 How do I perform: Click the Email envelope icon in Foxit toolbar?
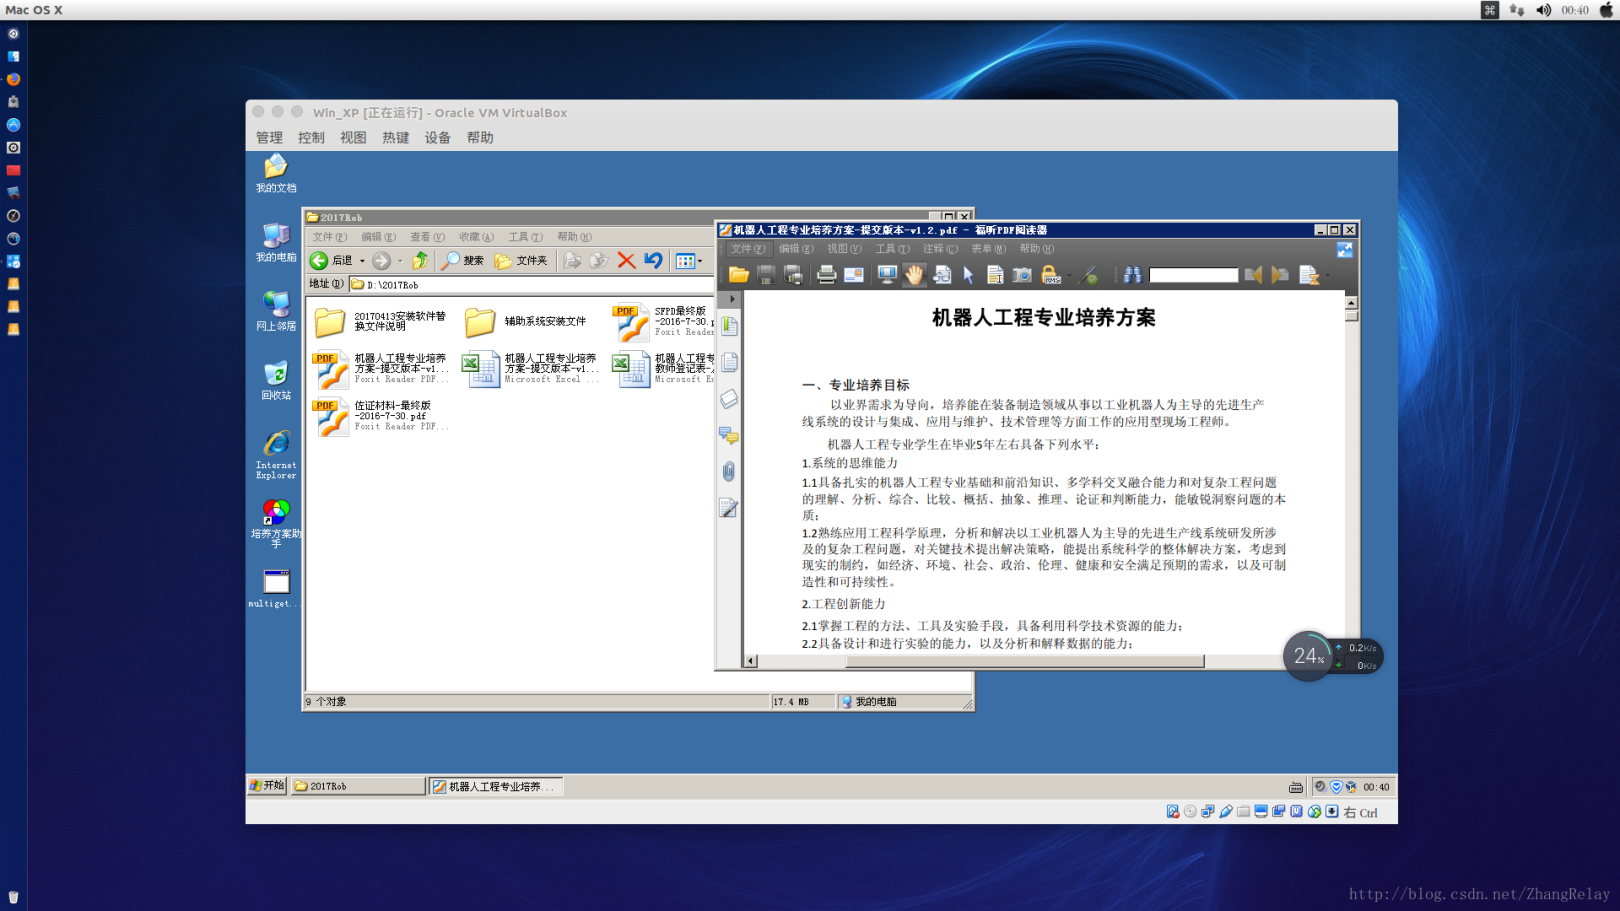point(853,274)
